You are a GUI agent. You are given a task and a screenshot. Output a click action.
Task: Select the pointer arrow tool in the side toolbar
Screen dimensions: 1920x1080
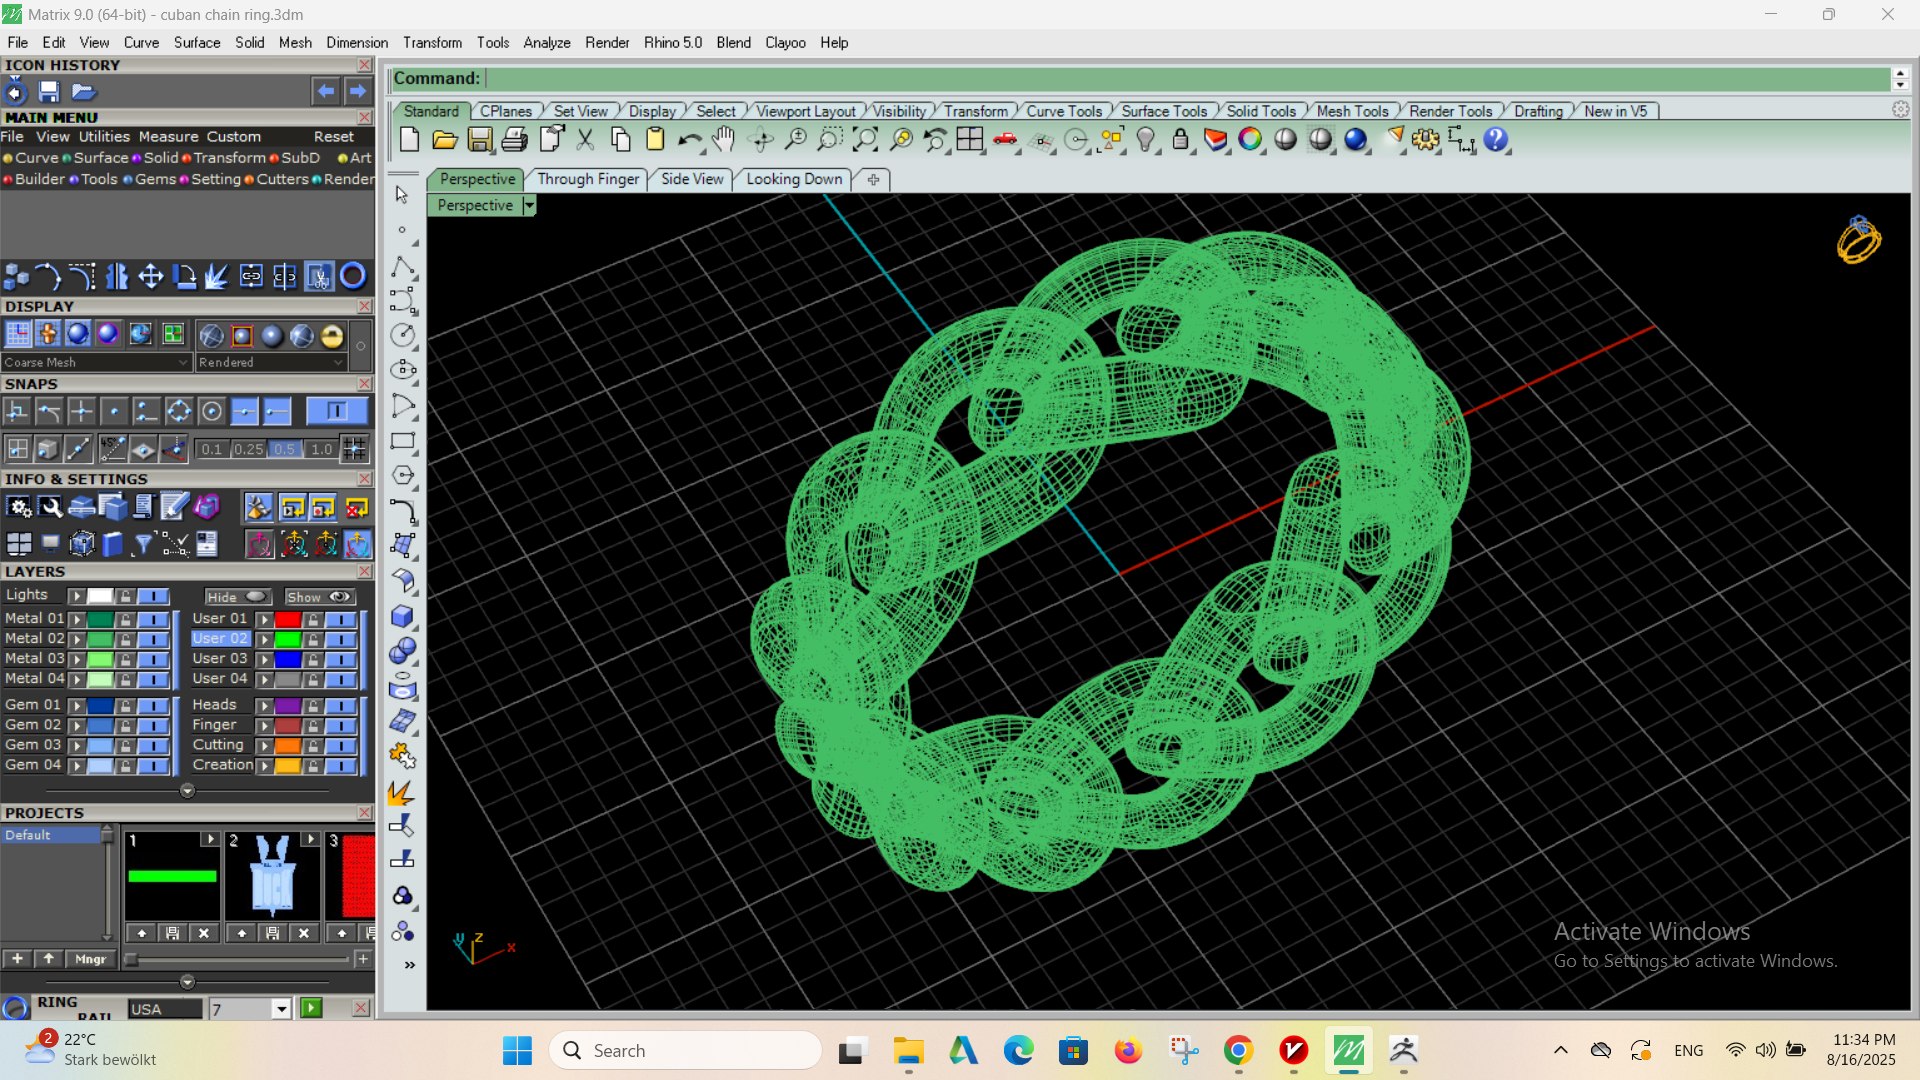tap(402, 195)
